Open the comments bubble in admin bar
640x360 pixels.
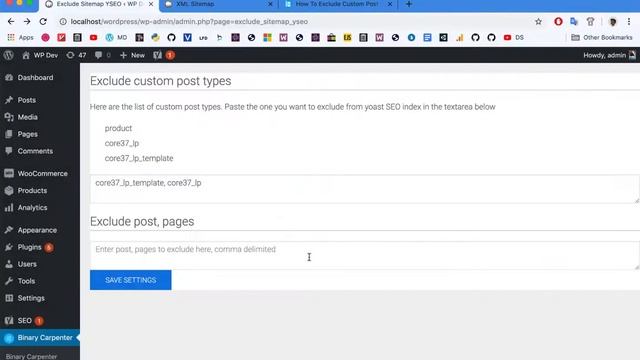[102, 55]
